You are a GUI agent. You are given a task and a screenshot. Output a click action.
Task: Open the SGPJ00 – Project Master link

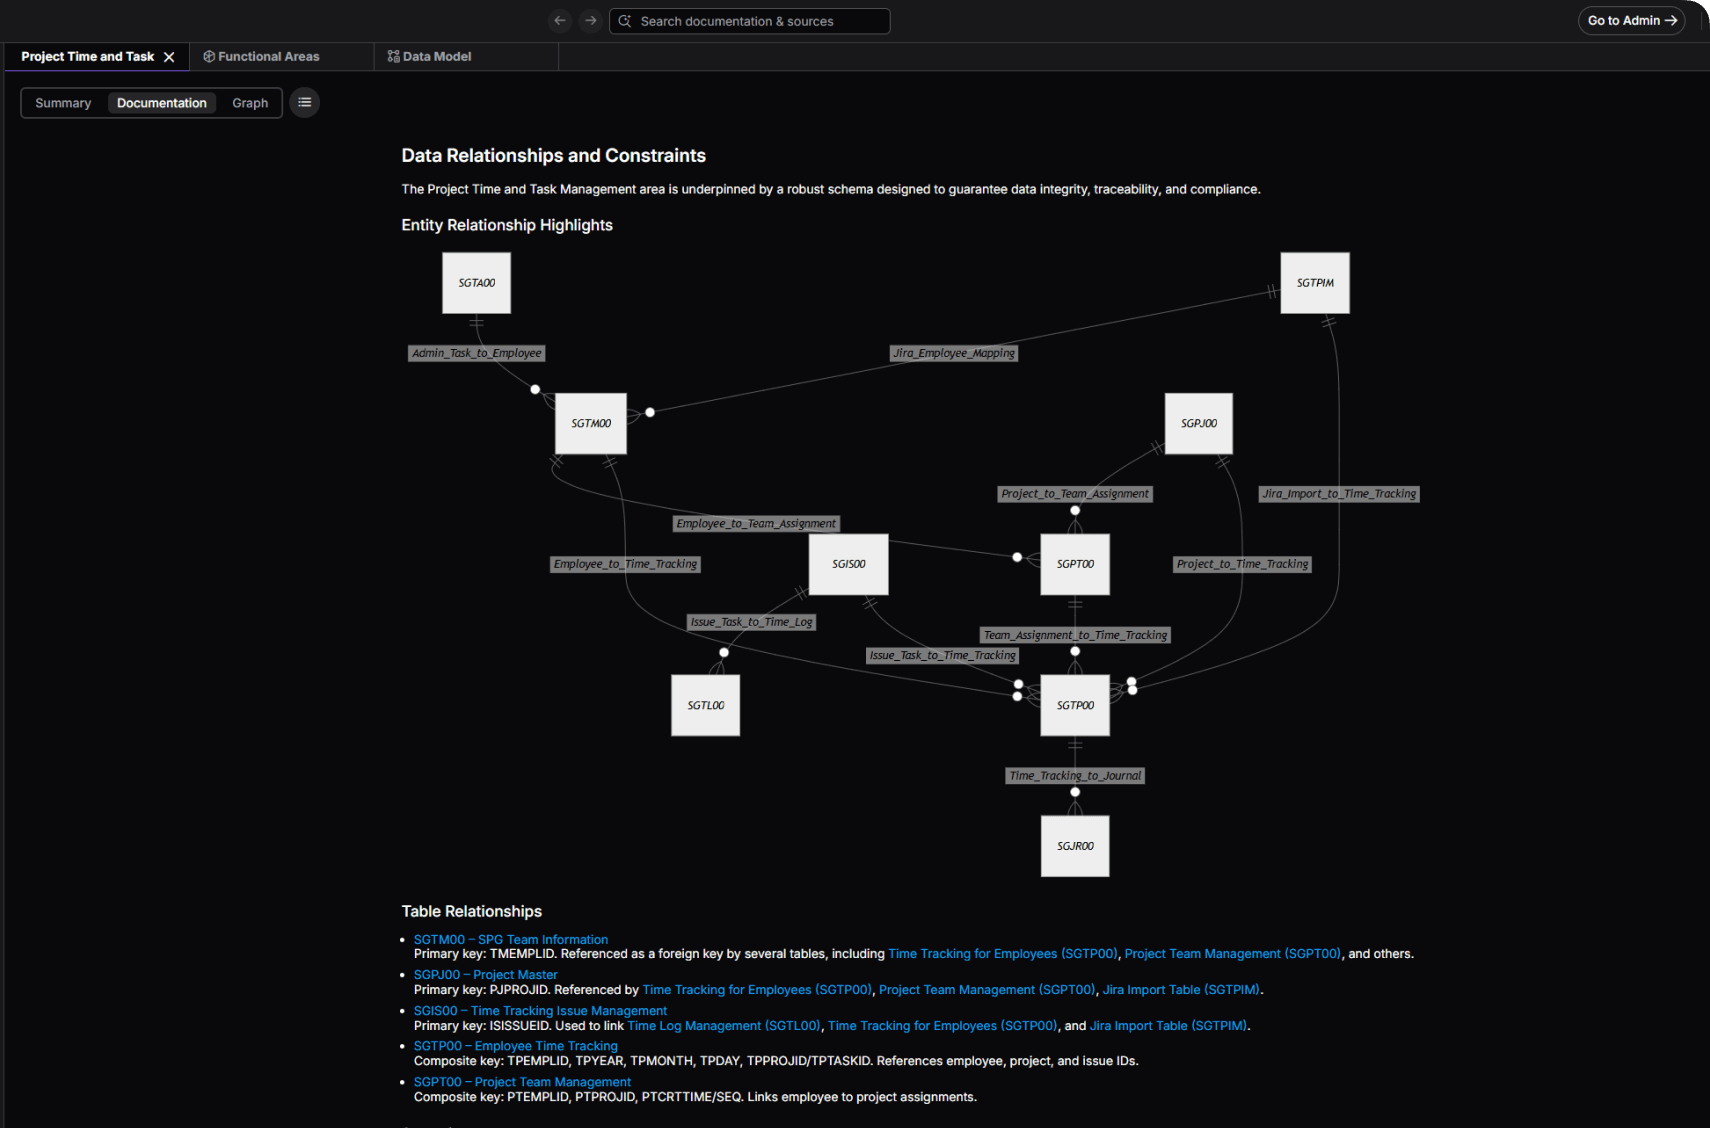[485, 974]
